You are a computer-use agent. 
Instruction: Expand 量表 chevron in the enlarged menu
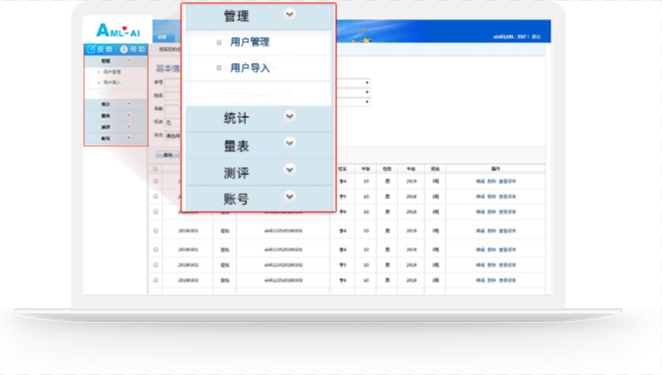(290, 143)
